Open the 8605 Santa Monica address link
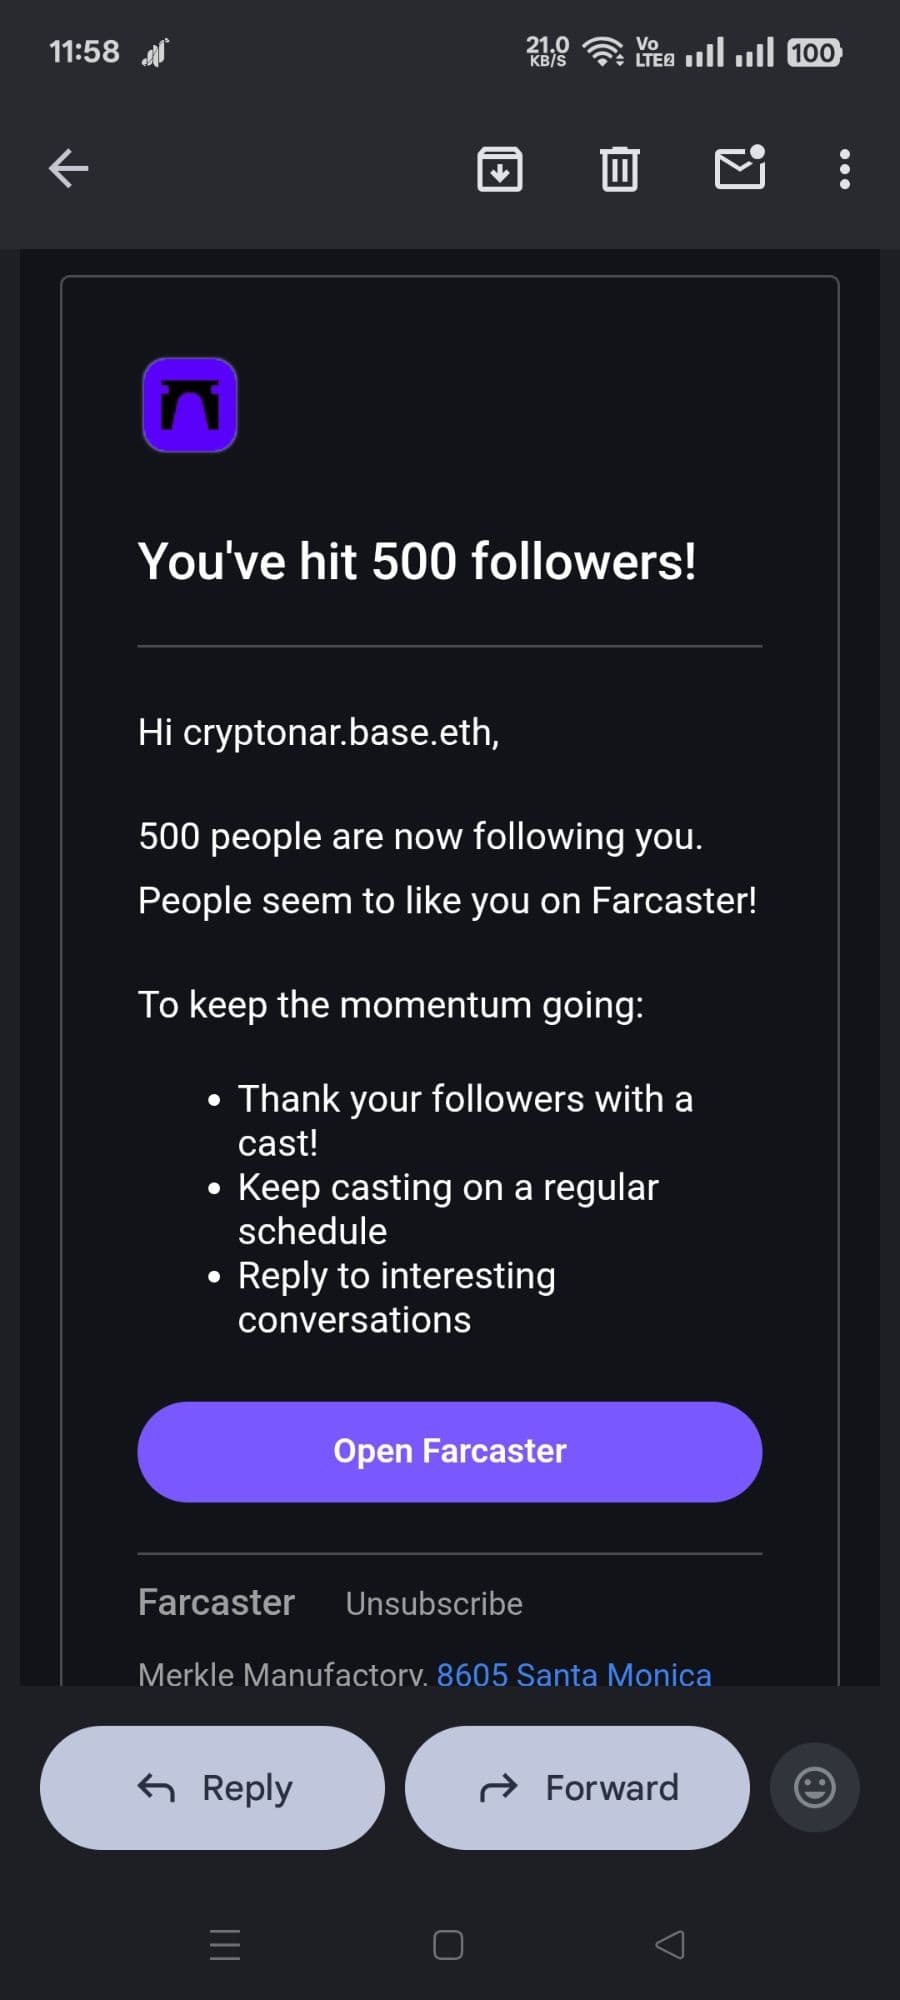Viewport: 900px width, 2000px height. click(574, 1674)
